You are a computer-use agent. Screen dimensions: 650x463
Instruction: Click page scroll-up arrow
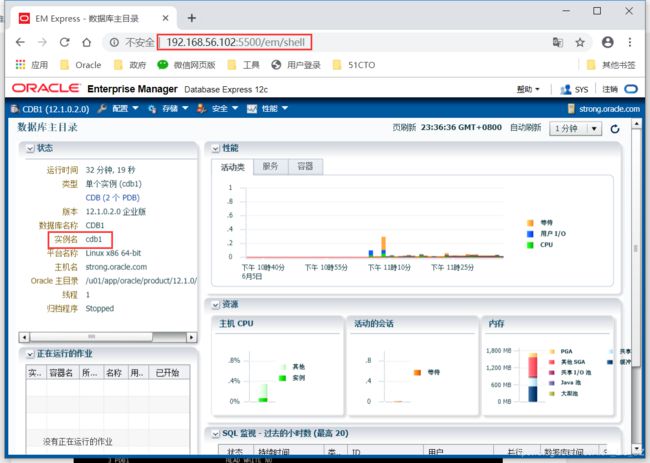coord(636,124)
